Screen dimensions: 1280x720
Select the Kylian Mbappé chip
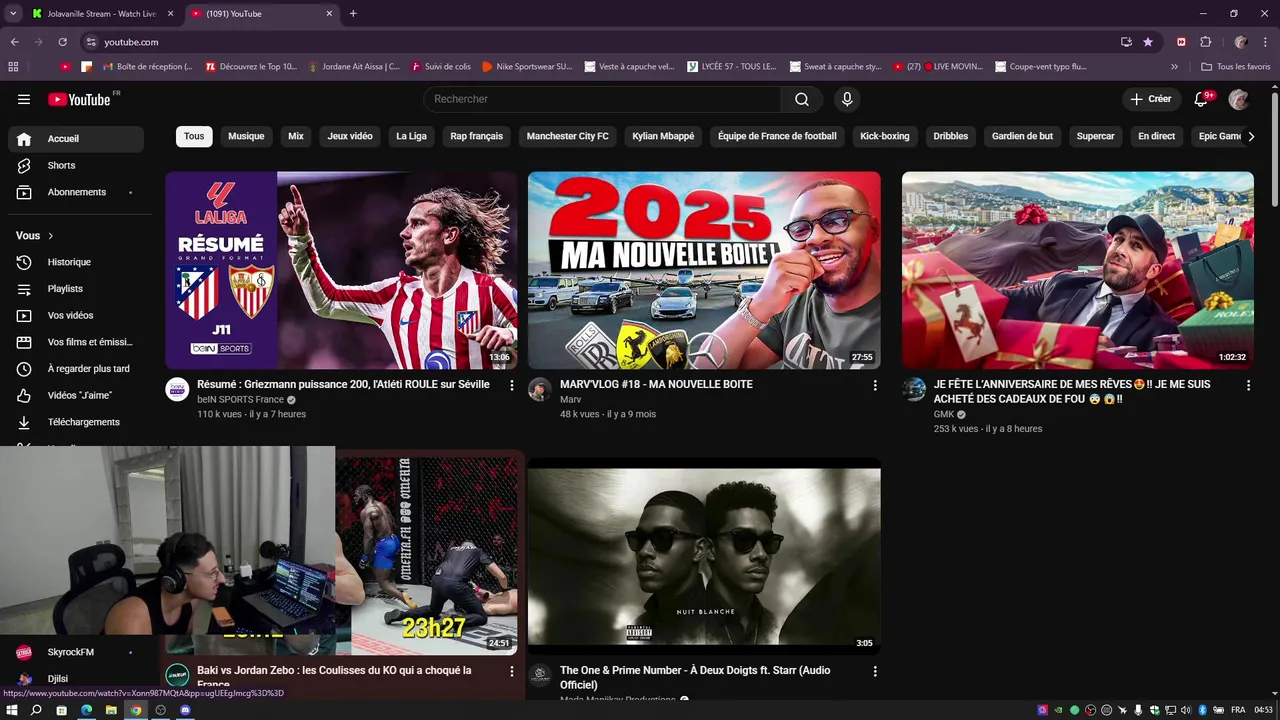(x=663, y=136)
